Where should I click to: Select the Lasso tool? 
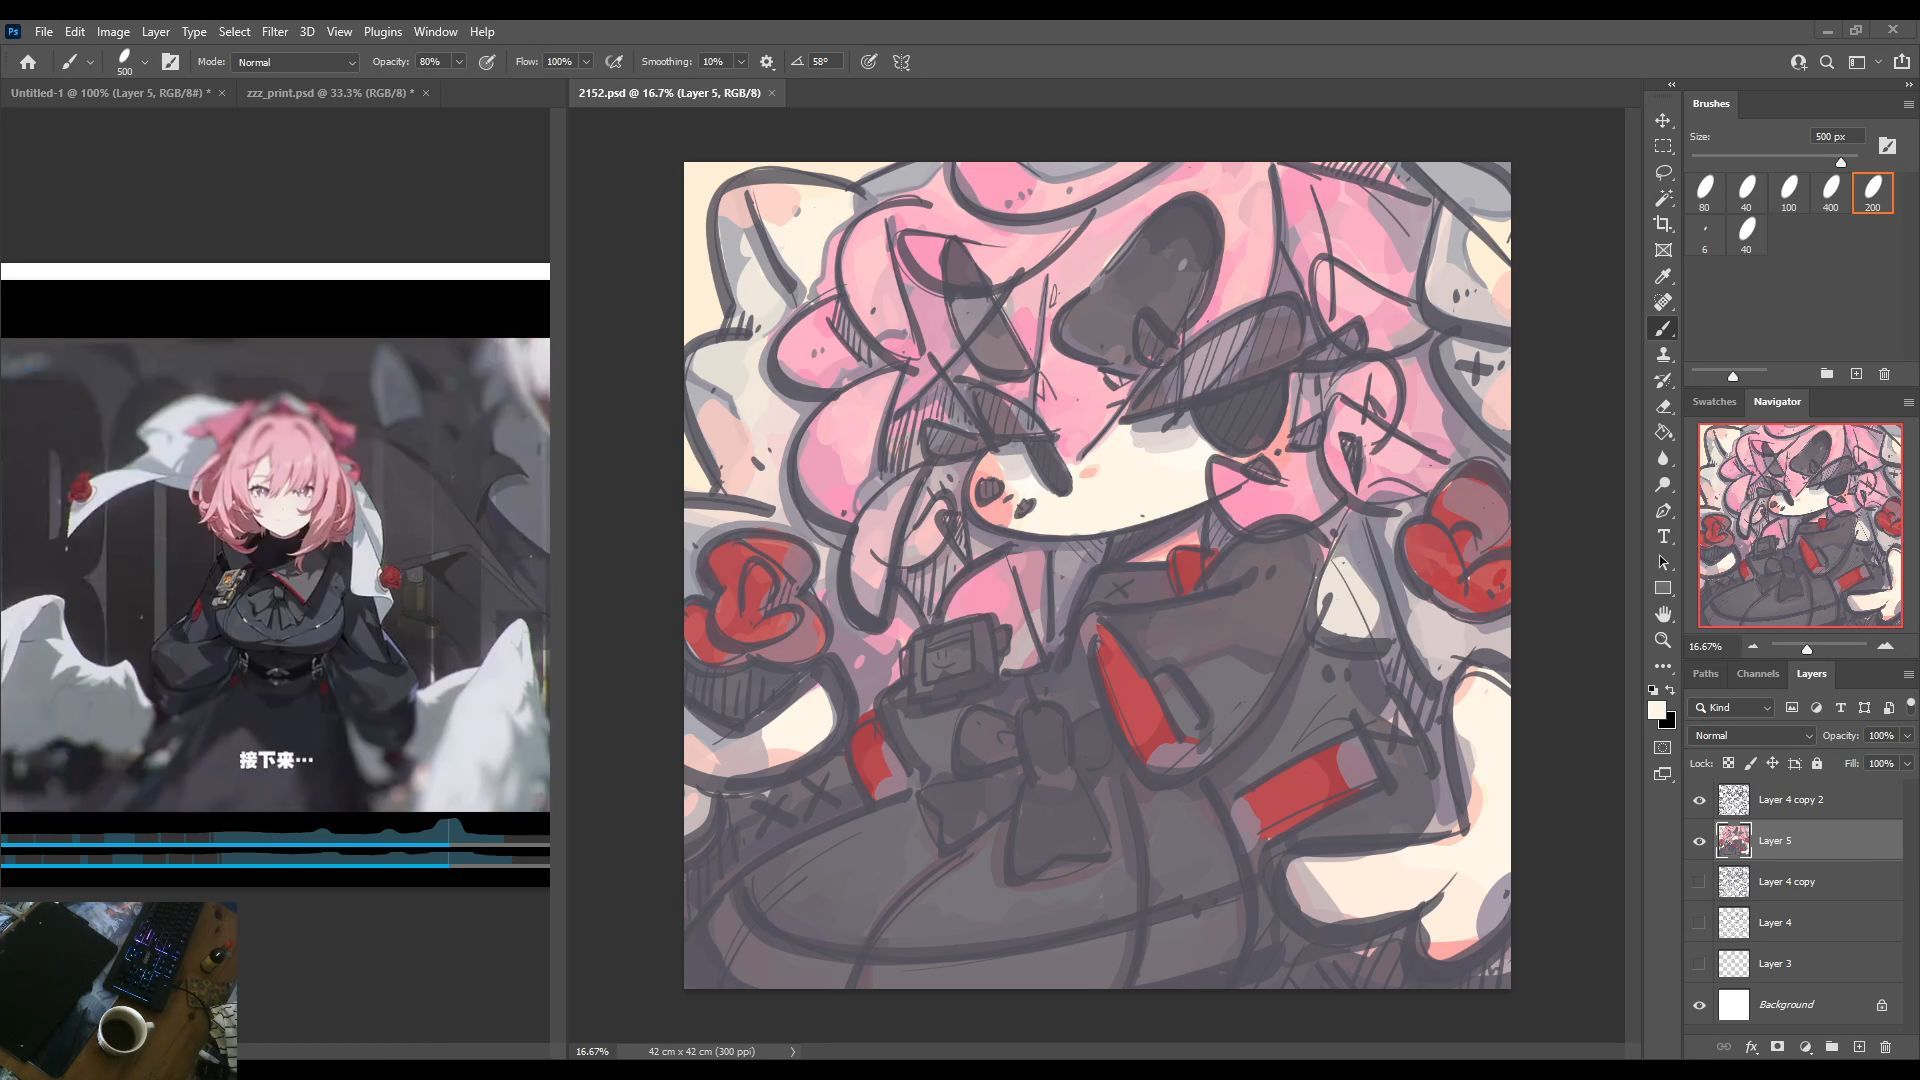pos(1663,172)
